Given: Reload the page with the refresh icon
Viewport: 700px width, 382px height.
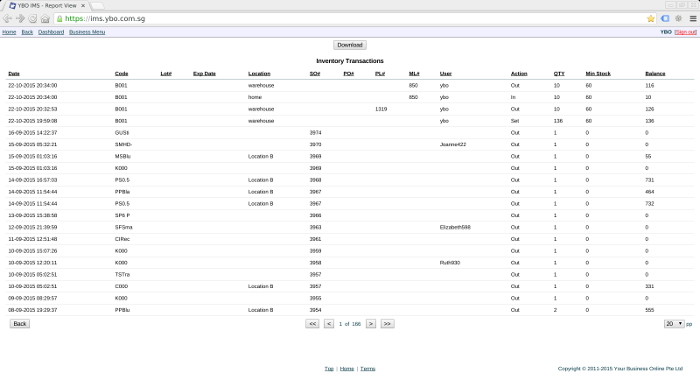Looking at the screenshot, I should click(x=33, y=19).
